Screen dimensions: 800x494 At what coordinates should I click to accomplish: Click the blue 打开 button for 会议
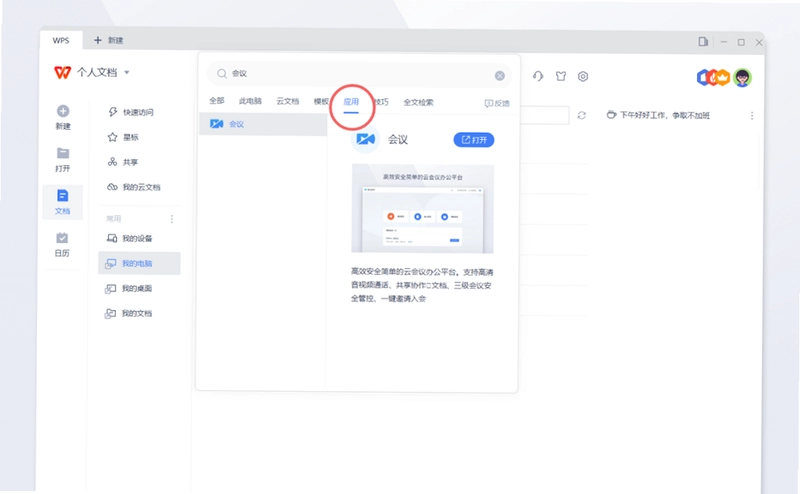(473, 140)
